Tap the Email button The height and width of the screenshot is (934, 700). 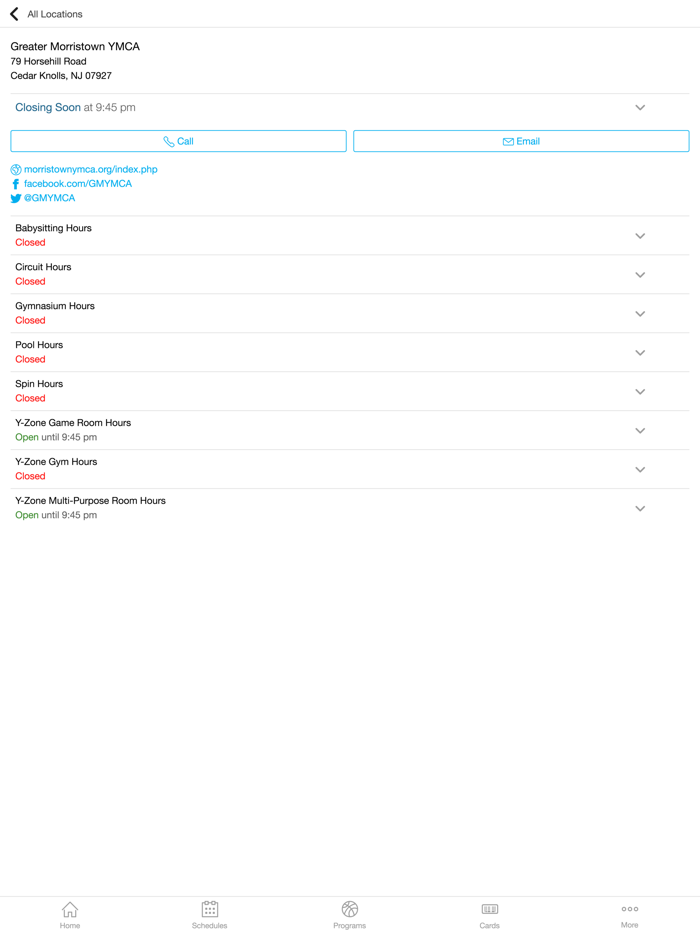(x=521, y=141)
